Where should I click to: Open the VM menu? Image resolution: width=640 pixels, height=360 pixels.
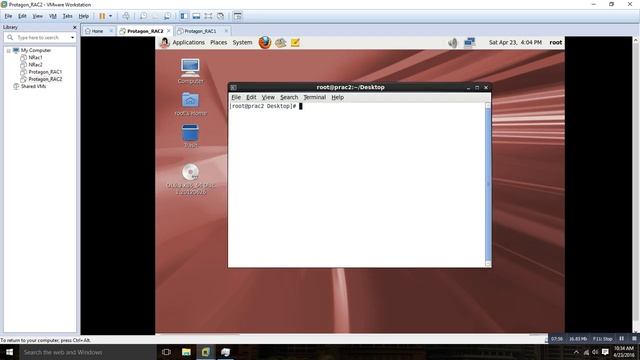click(x=53, y=16)
